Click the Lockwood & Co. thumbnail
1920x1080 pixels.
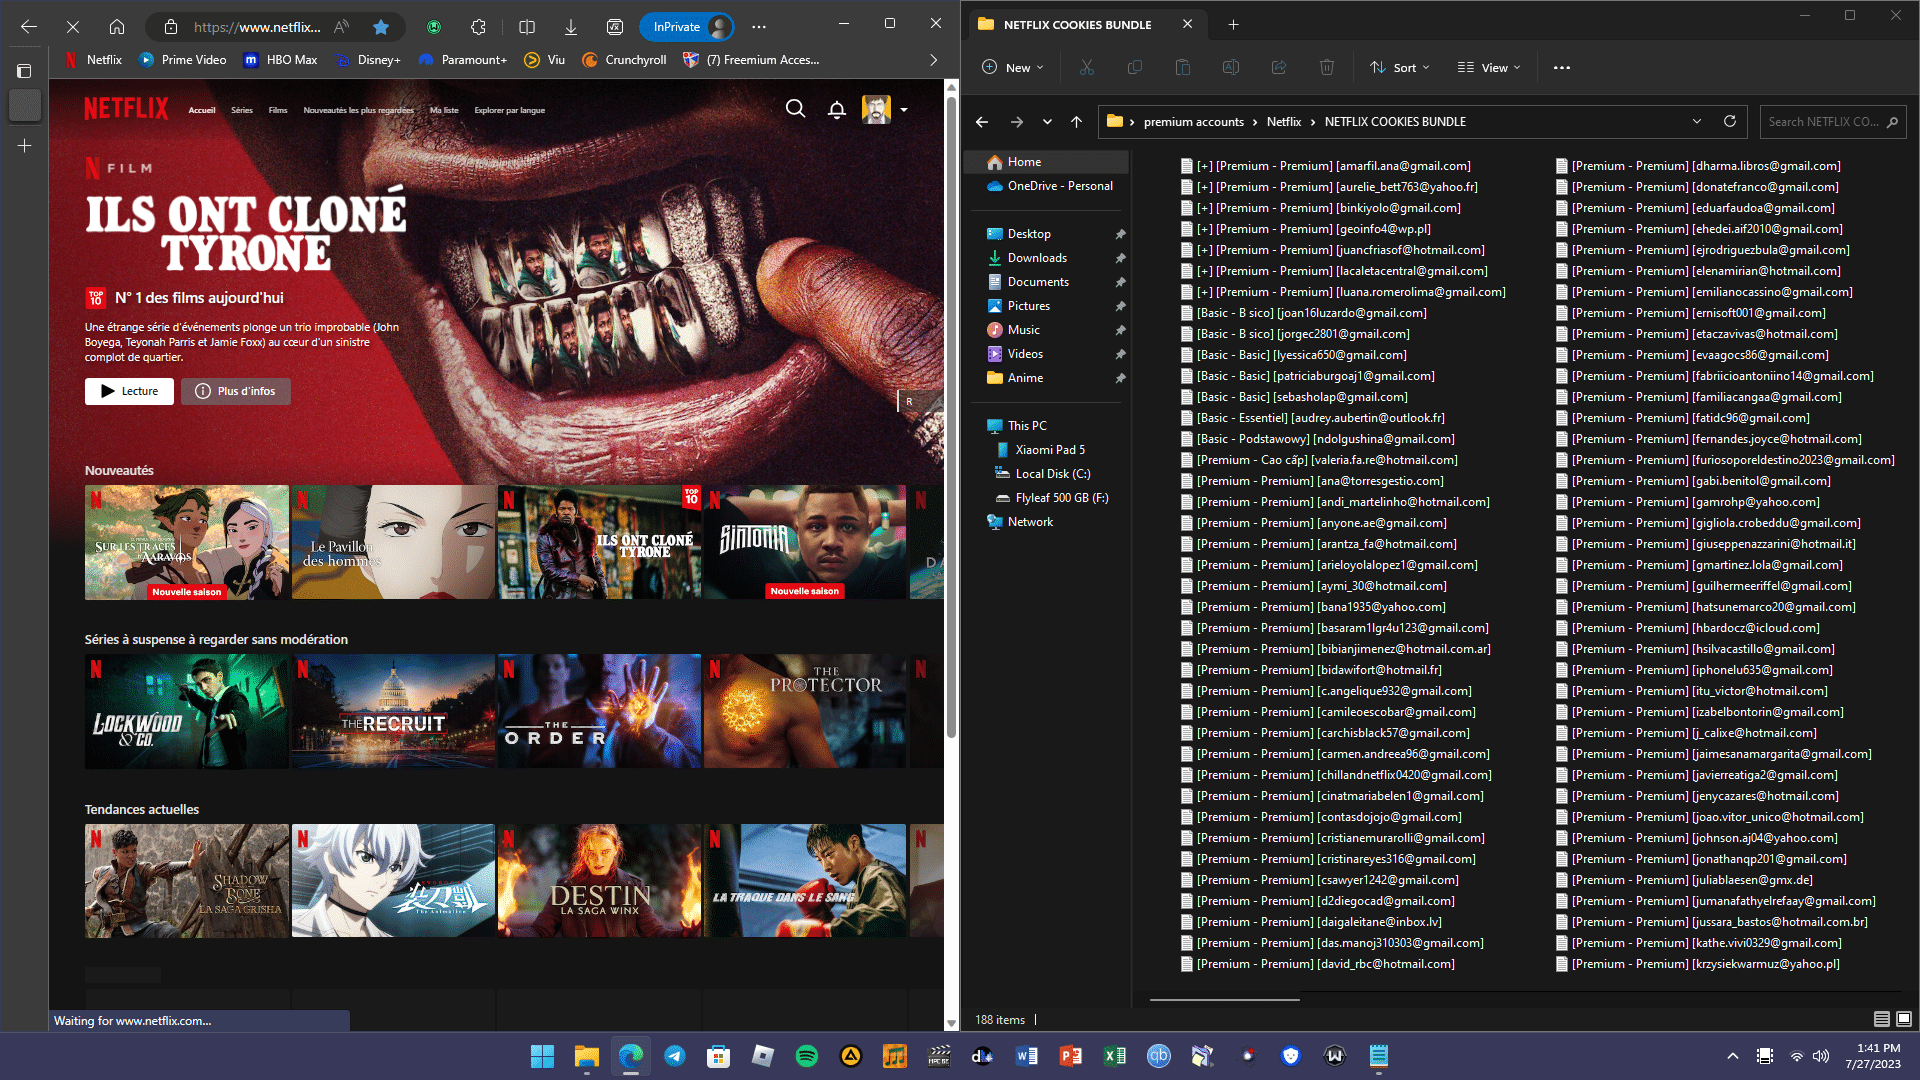(x=186, y=711)
